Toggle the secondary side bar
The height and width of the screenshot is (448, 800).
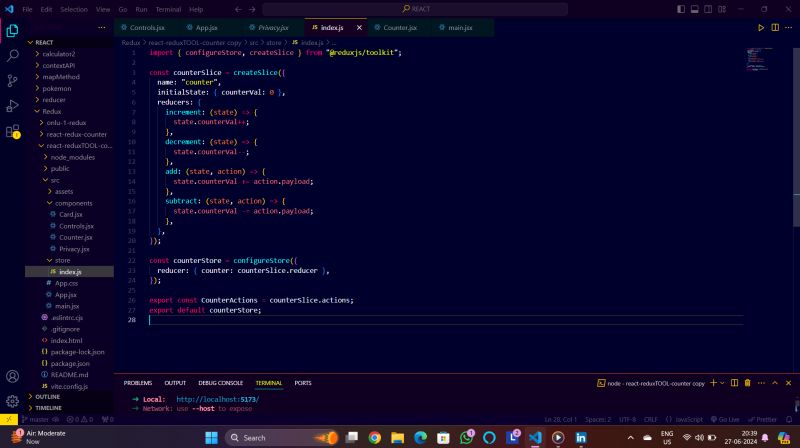[x=708, y=9]
